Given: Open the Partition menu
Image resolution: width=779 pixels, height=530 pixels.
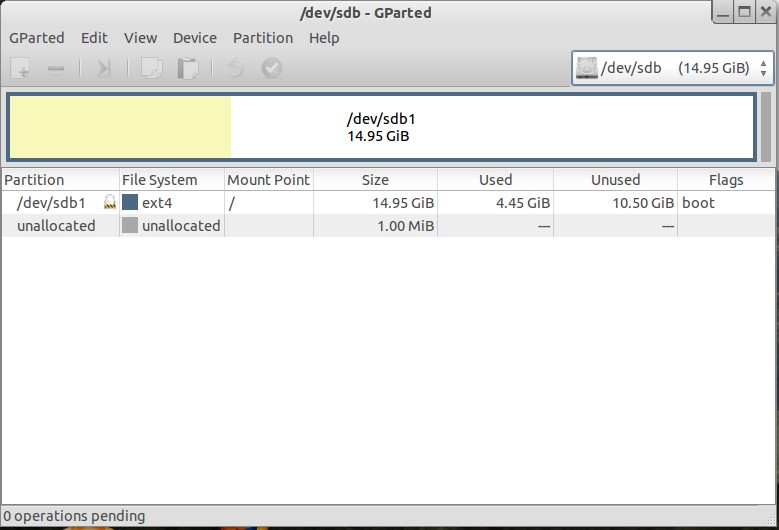Looking at the screenshot, I should (x=263, y=38).
